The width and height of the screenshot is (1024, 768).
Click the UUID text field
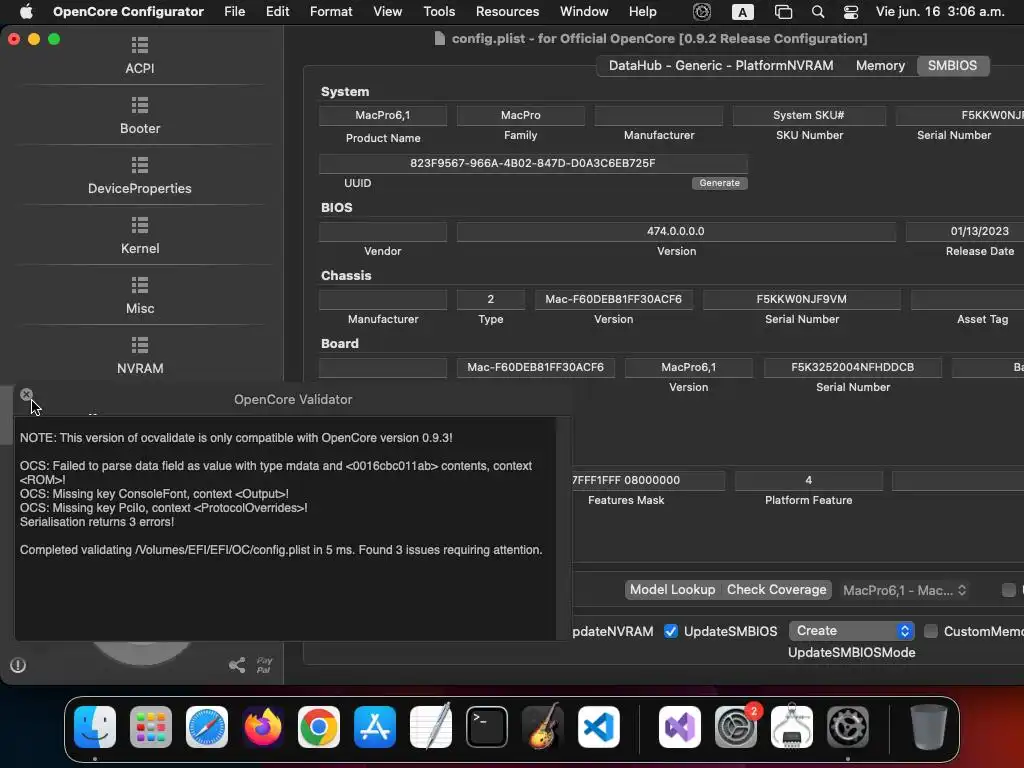click(533, 163)
